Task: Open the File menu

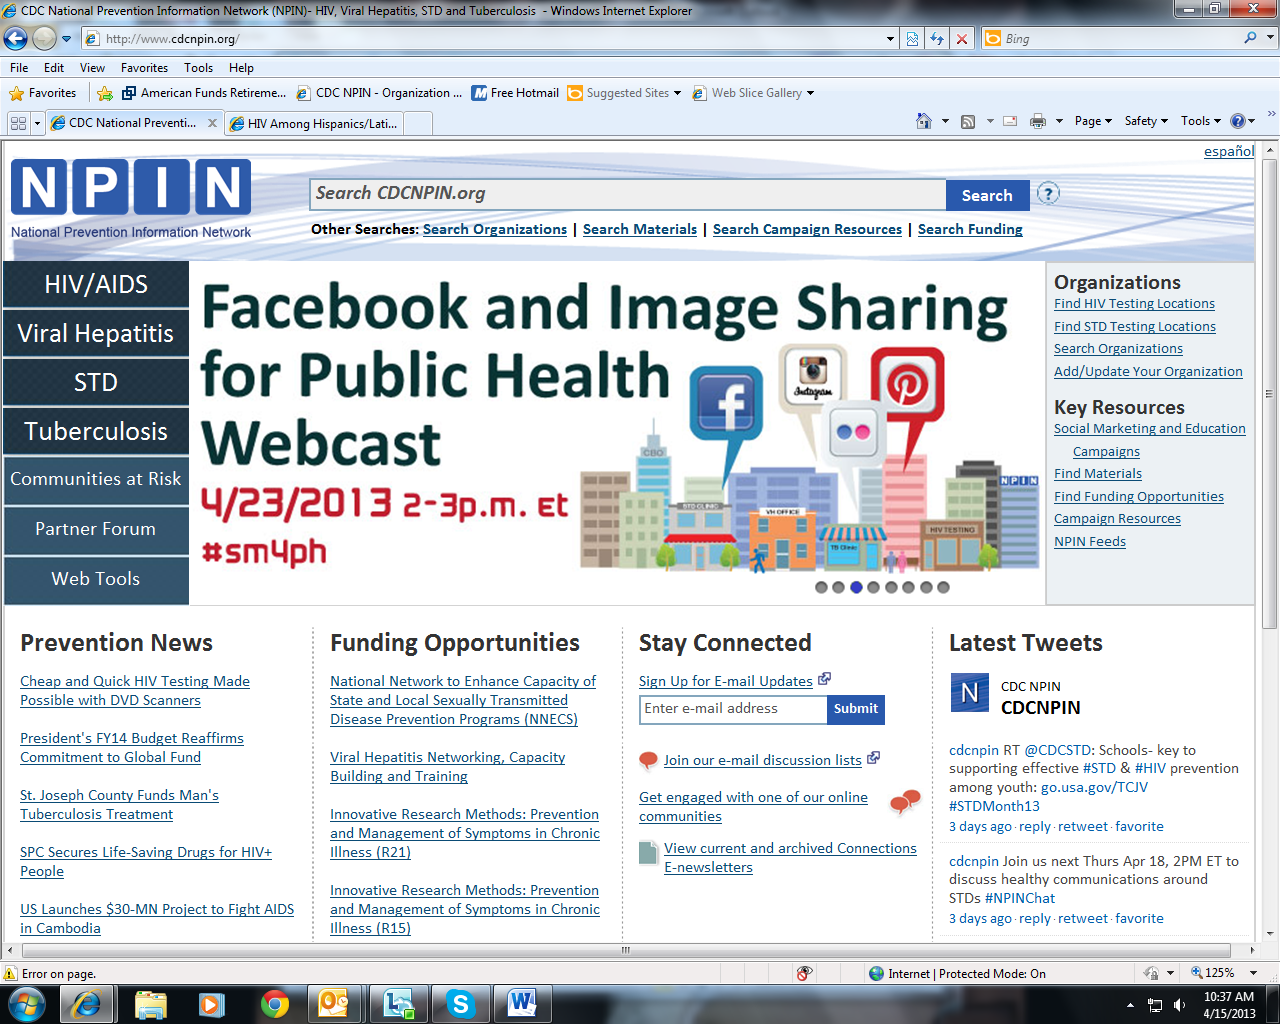Action: click(x=19, y=68)
